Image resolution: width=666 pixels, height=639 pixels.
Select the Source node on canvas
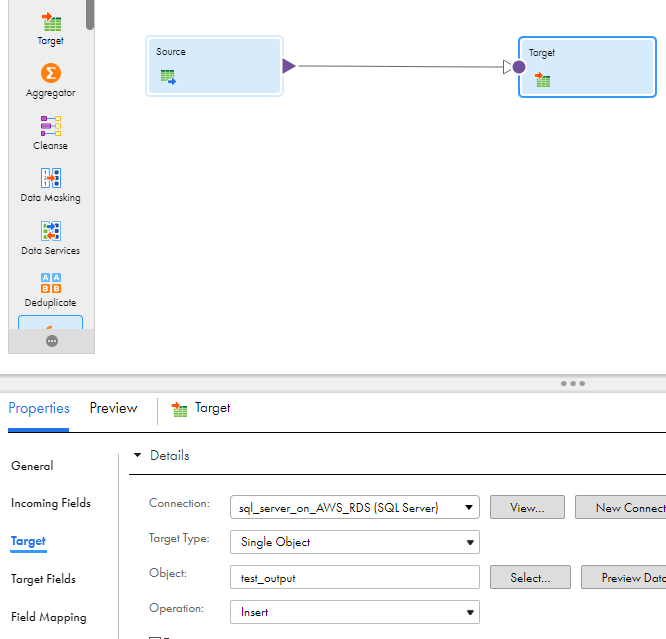[x=214, y=66]
